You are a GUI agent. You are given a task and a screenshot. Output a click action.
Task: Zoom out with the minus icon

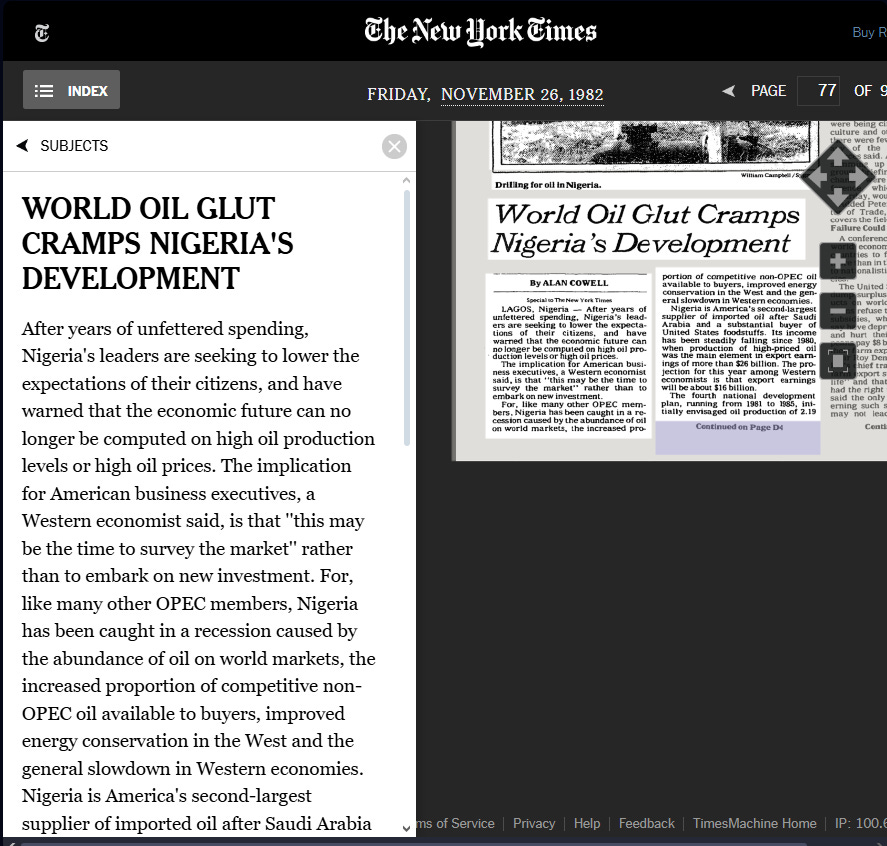click(x=838, y=311)
